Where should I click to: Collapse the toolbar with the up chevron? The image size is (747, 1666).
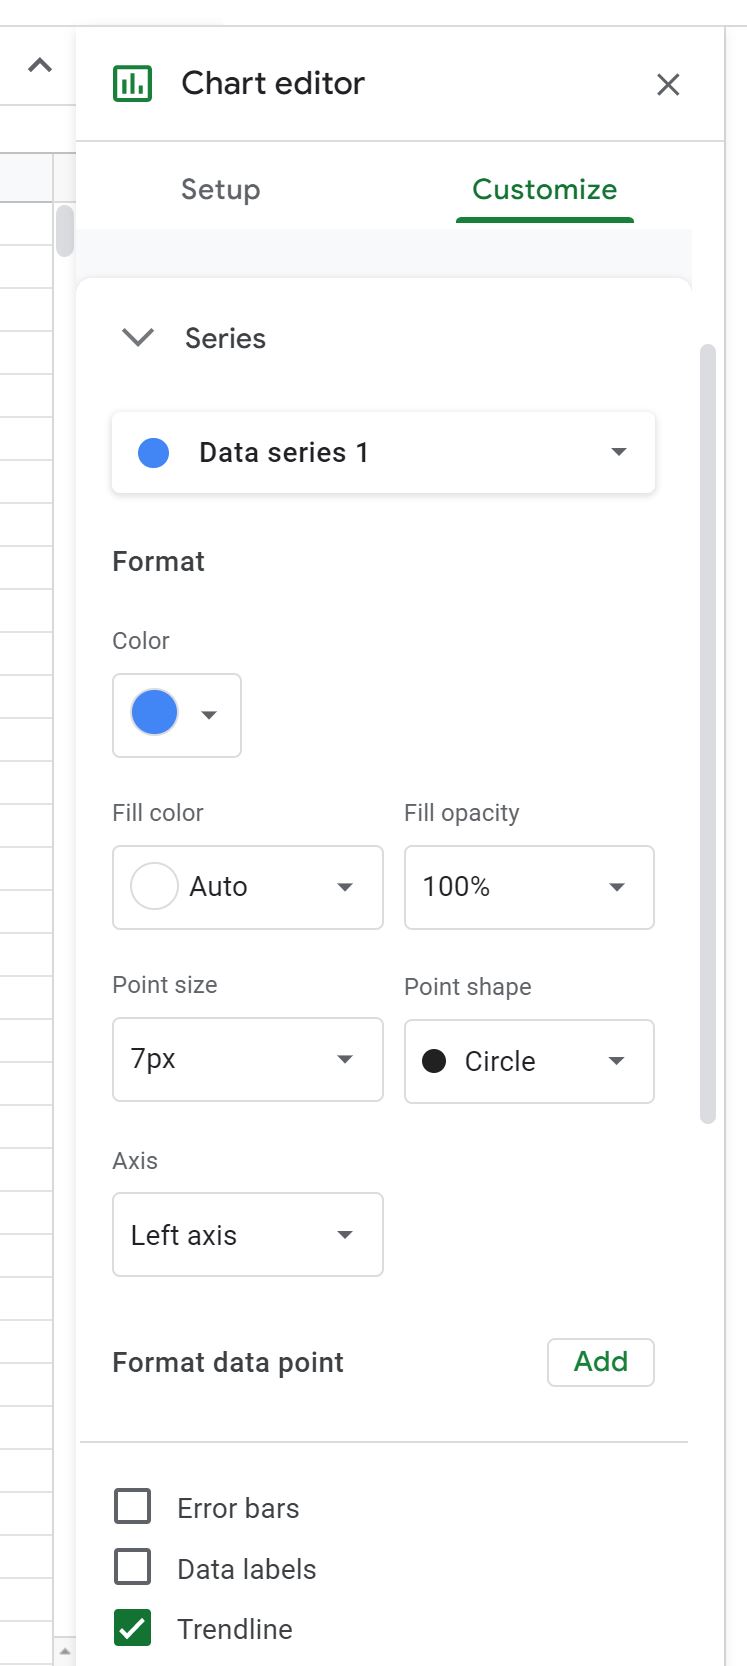(40, 66)
